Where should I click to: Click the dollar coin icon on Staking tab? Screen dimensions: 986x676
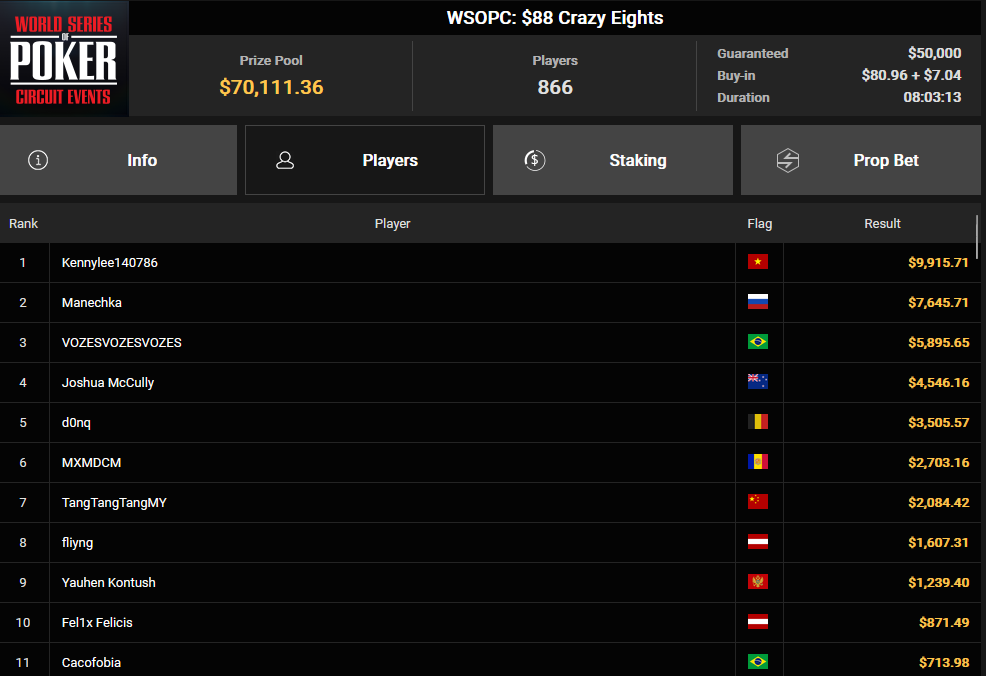point(534,159)
